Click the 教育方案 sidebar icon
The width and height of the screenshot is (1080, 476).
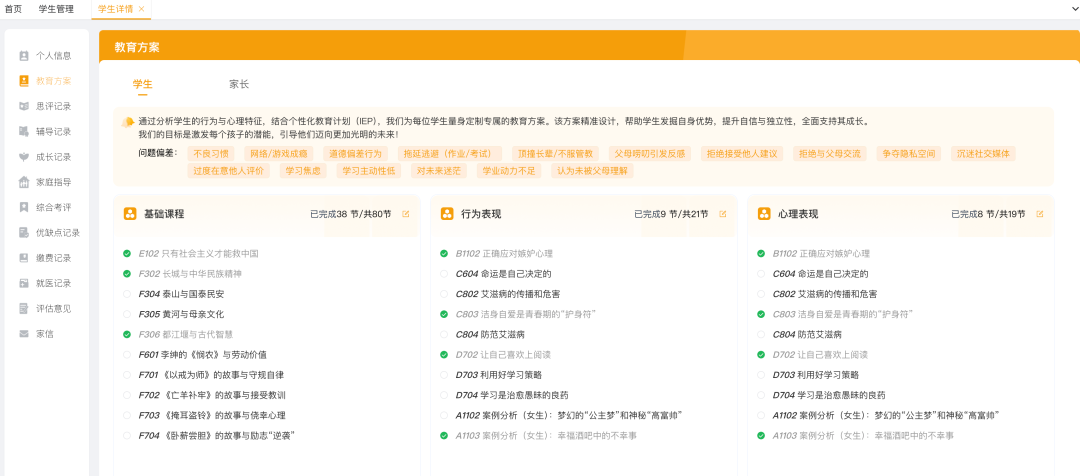pos(24,81)
